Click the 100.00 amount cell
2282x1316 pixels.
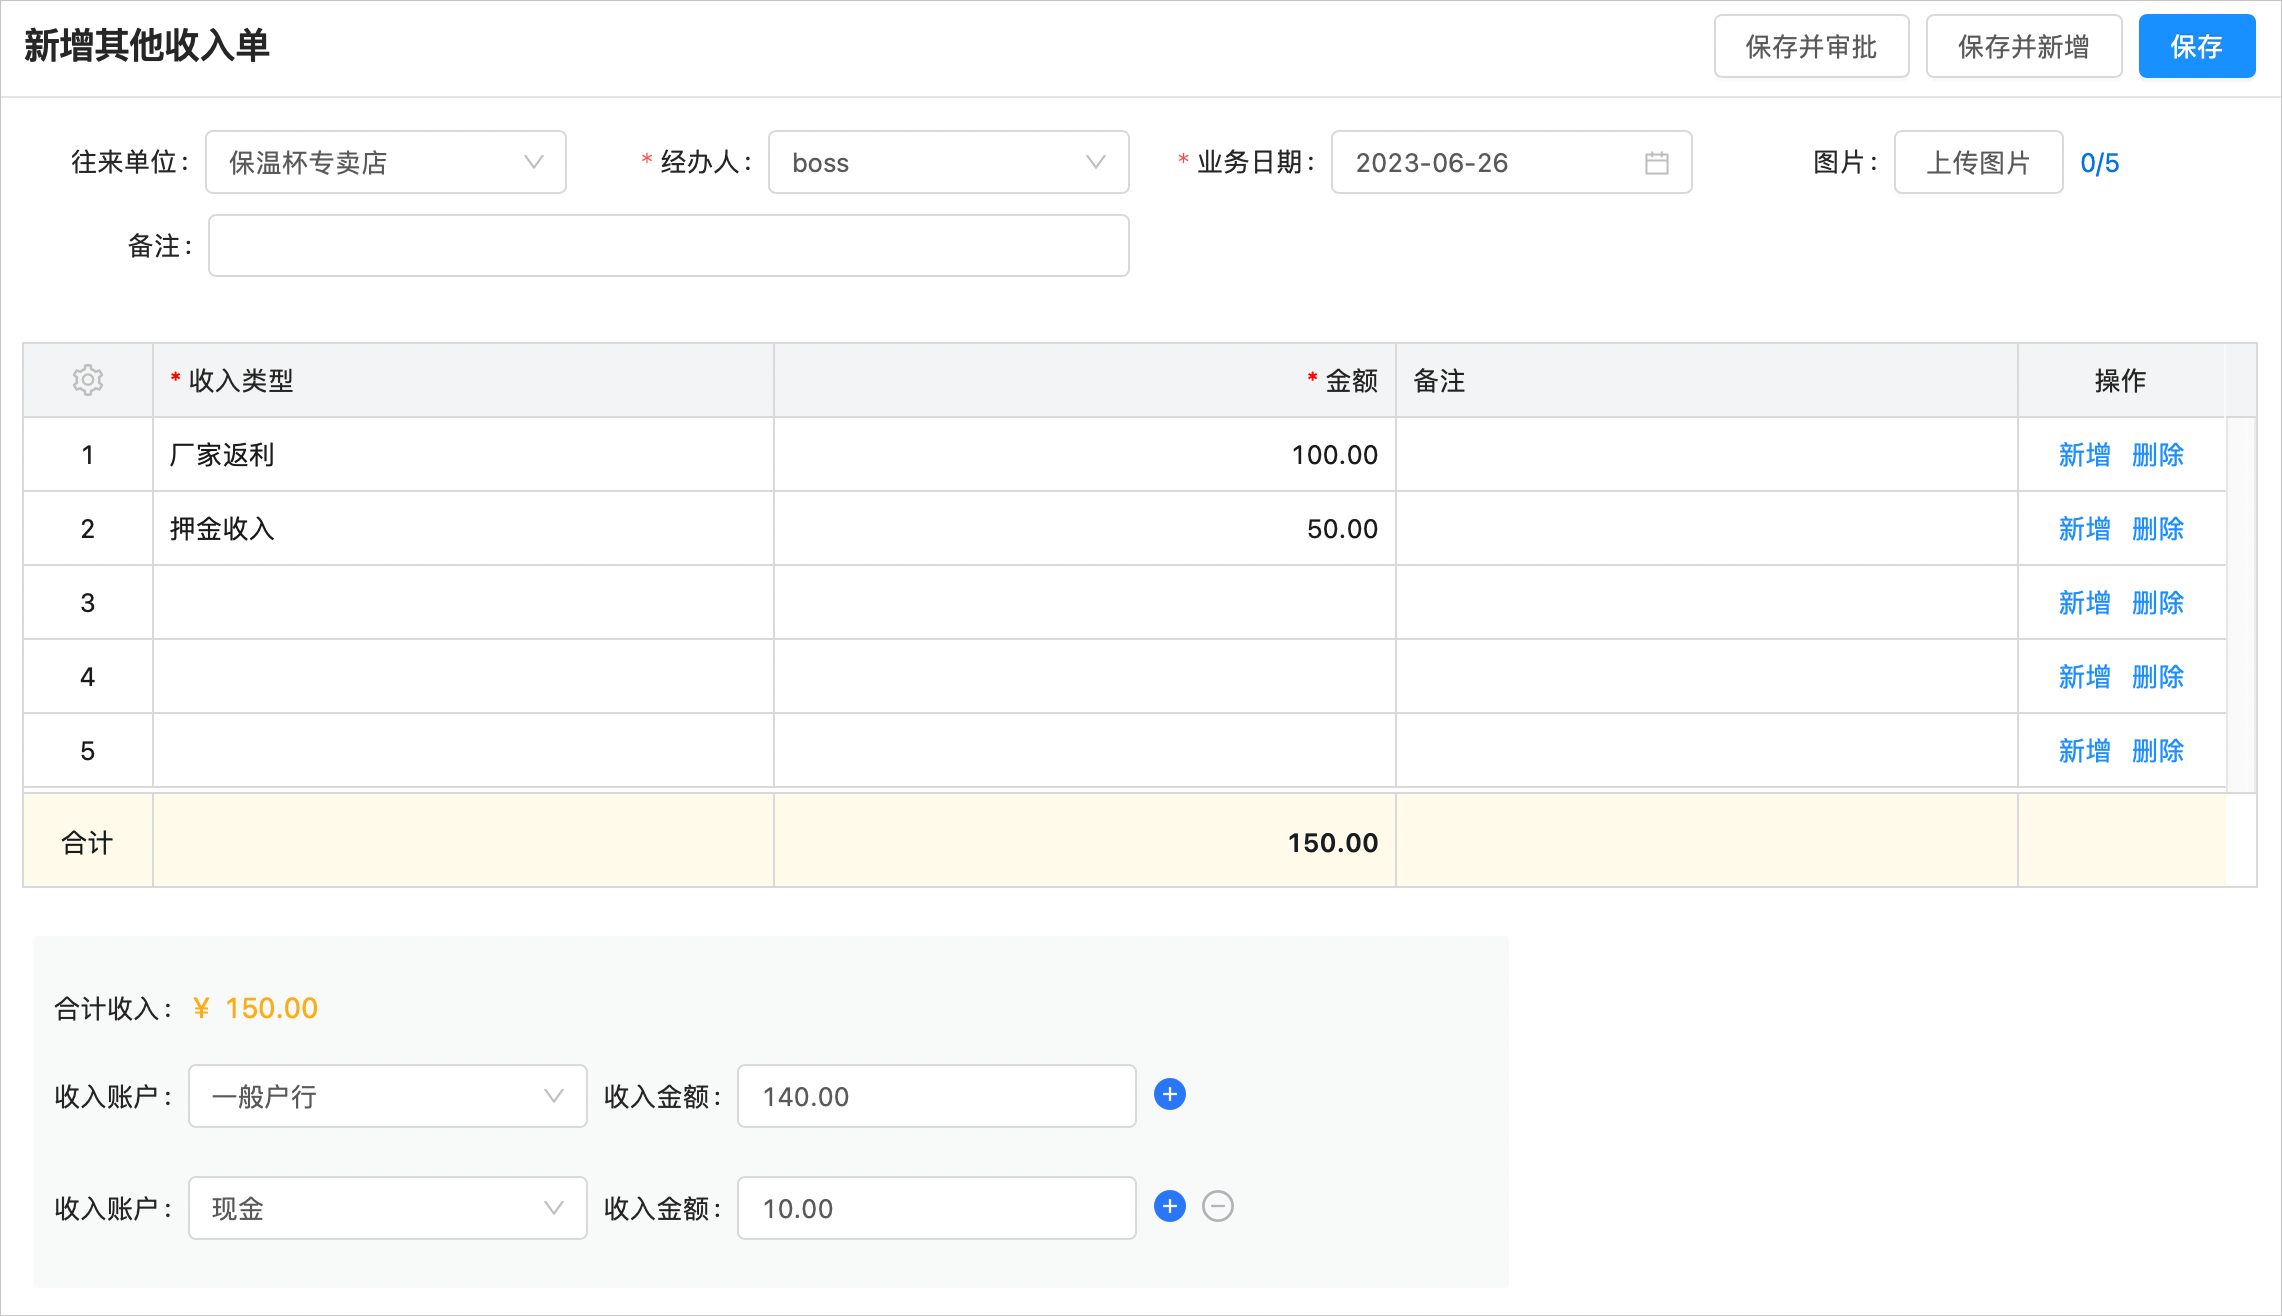[x=1085, y=455]
